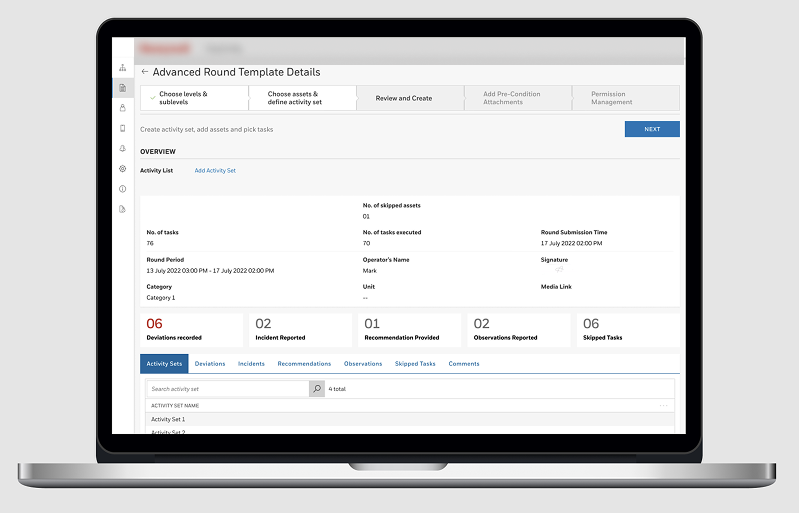Open the hierarchy tree sidebar icon
The image size is (799, 513).
122,68
